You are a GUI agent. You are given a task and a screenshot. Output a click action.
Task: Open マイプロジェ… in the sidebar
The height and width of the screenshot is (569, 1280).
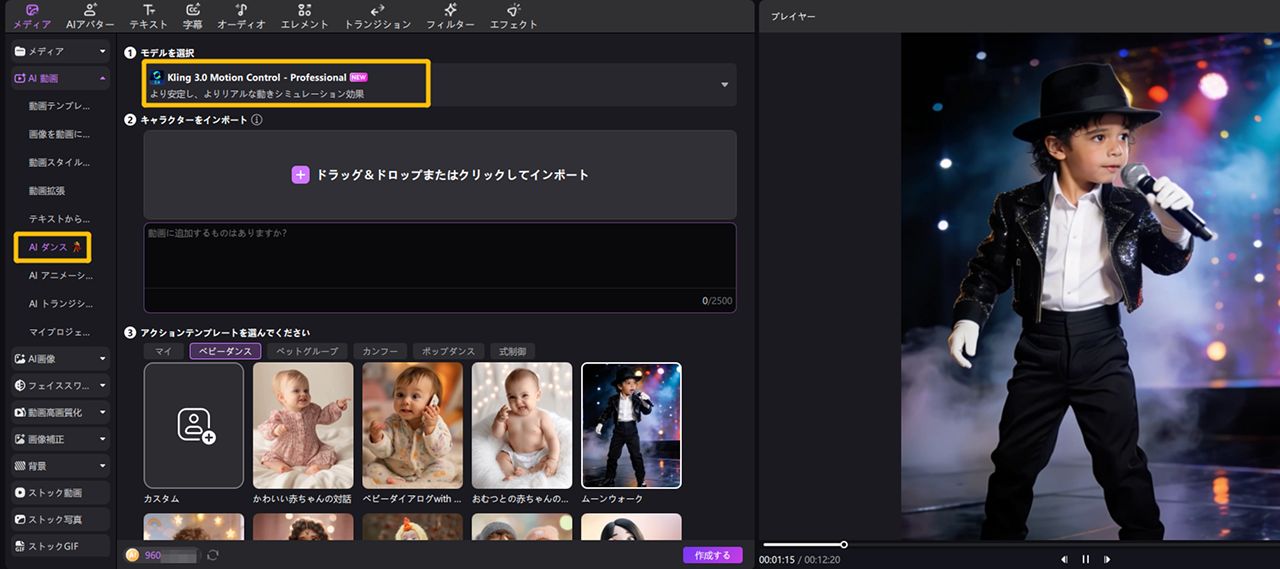pyautogui.click(x=60, y=331)
